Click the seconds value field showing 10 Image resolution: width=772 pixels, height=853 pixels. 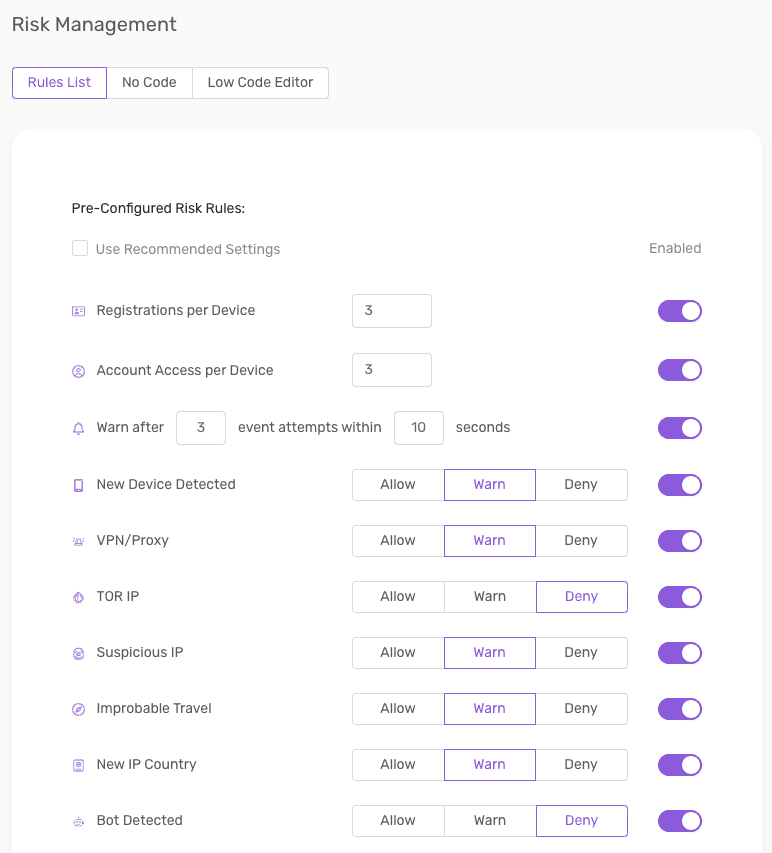point(418,428)
